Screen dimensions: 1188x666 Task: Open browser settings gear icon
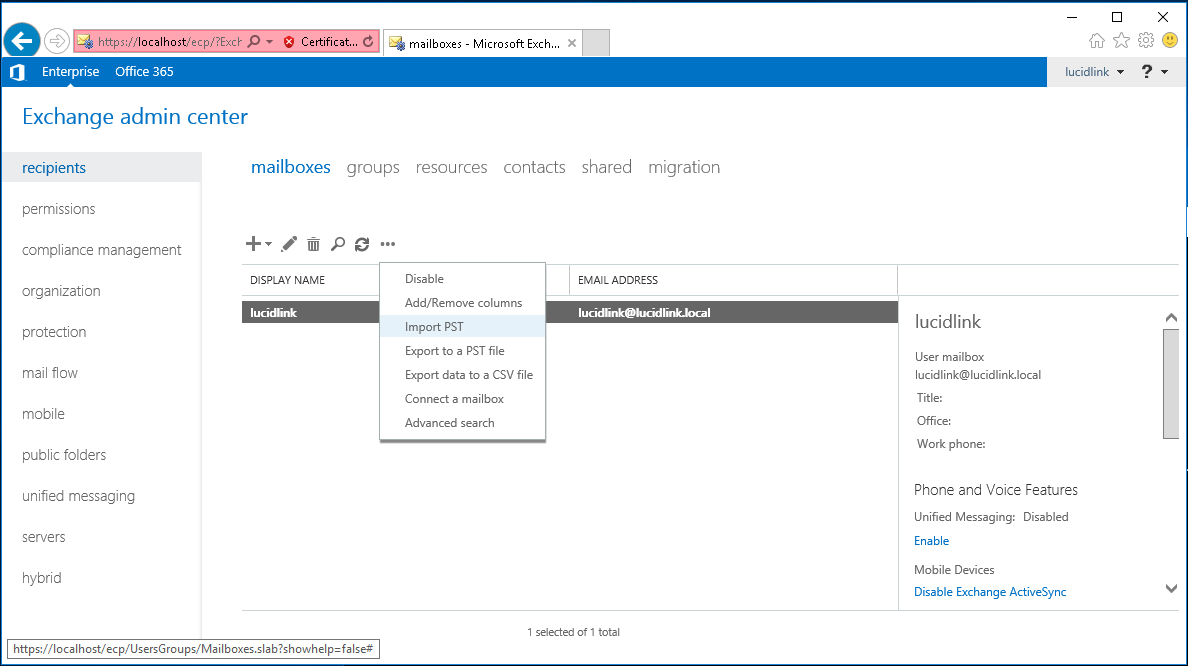click(1146, 40)
